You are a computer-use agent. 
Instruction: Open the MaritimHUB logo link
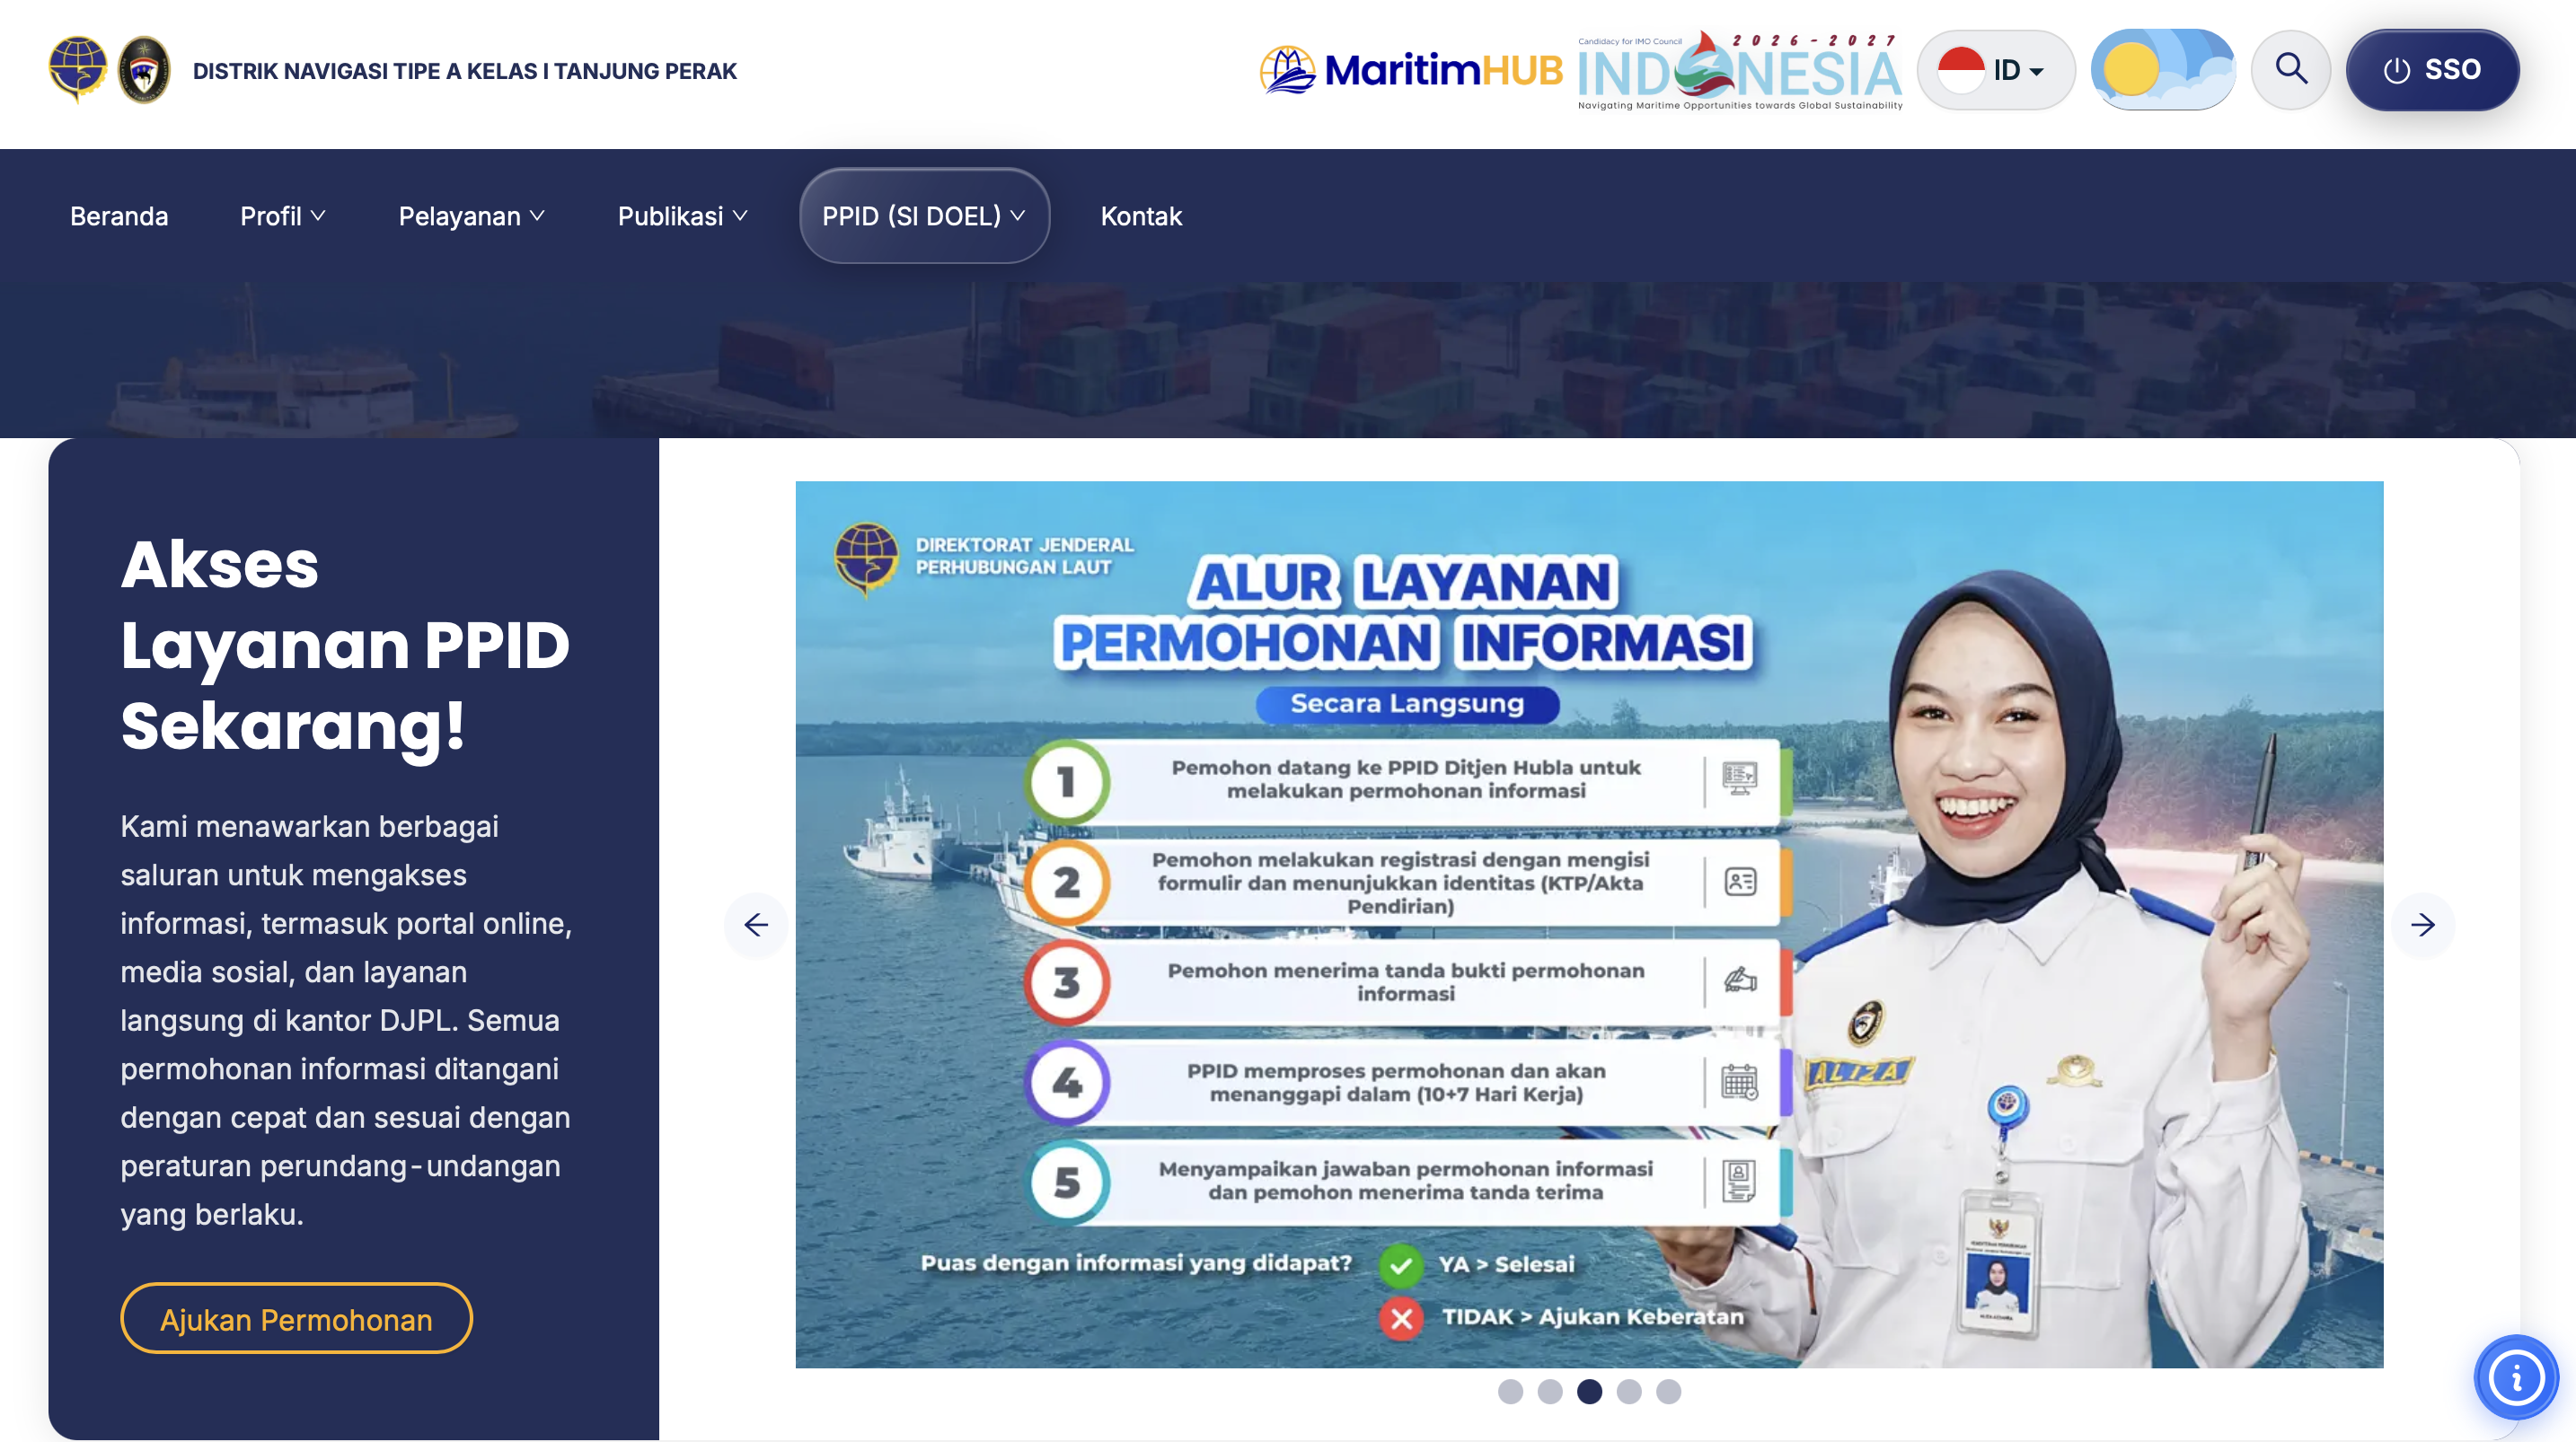click(1410, 70)
